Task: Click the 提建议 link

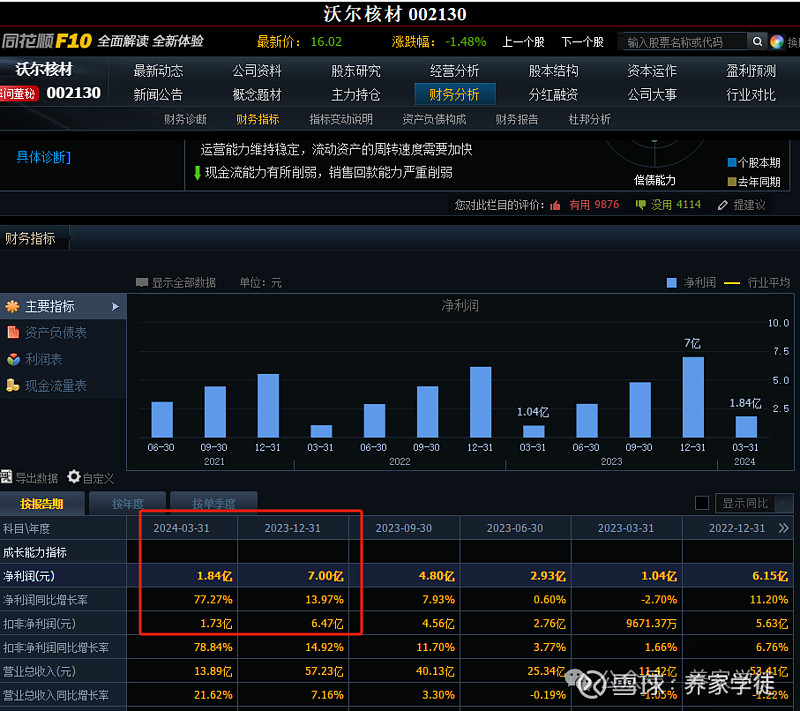Action: click(749, 205)
